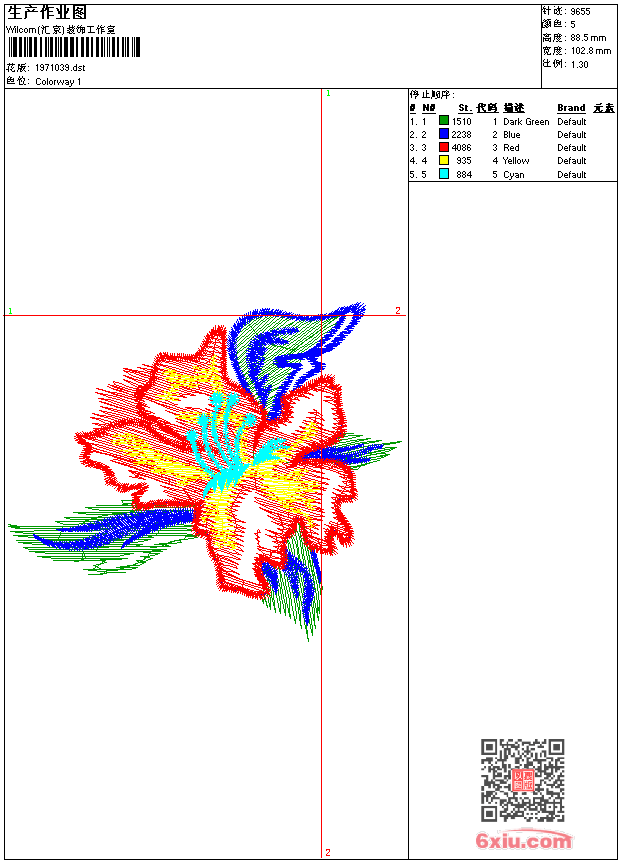Viewport: 620px width, 860px height.
Task: Click the green leaf at lower left
Action: (104, 538)
